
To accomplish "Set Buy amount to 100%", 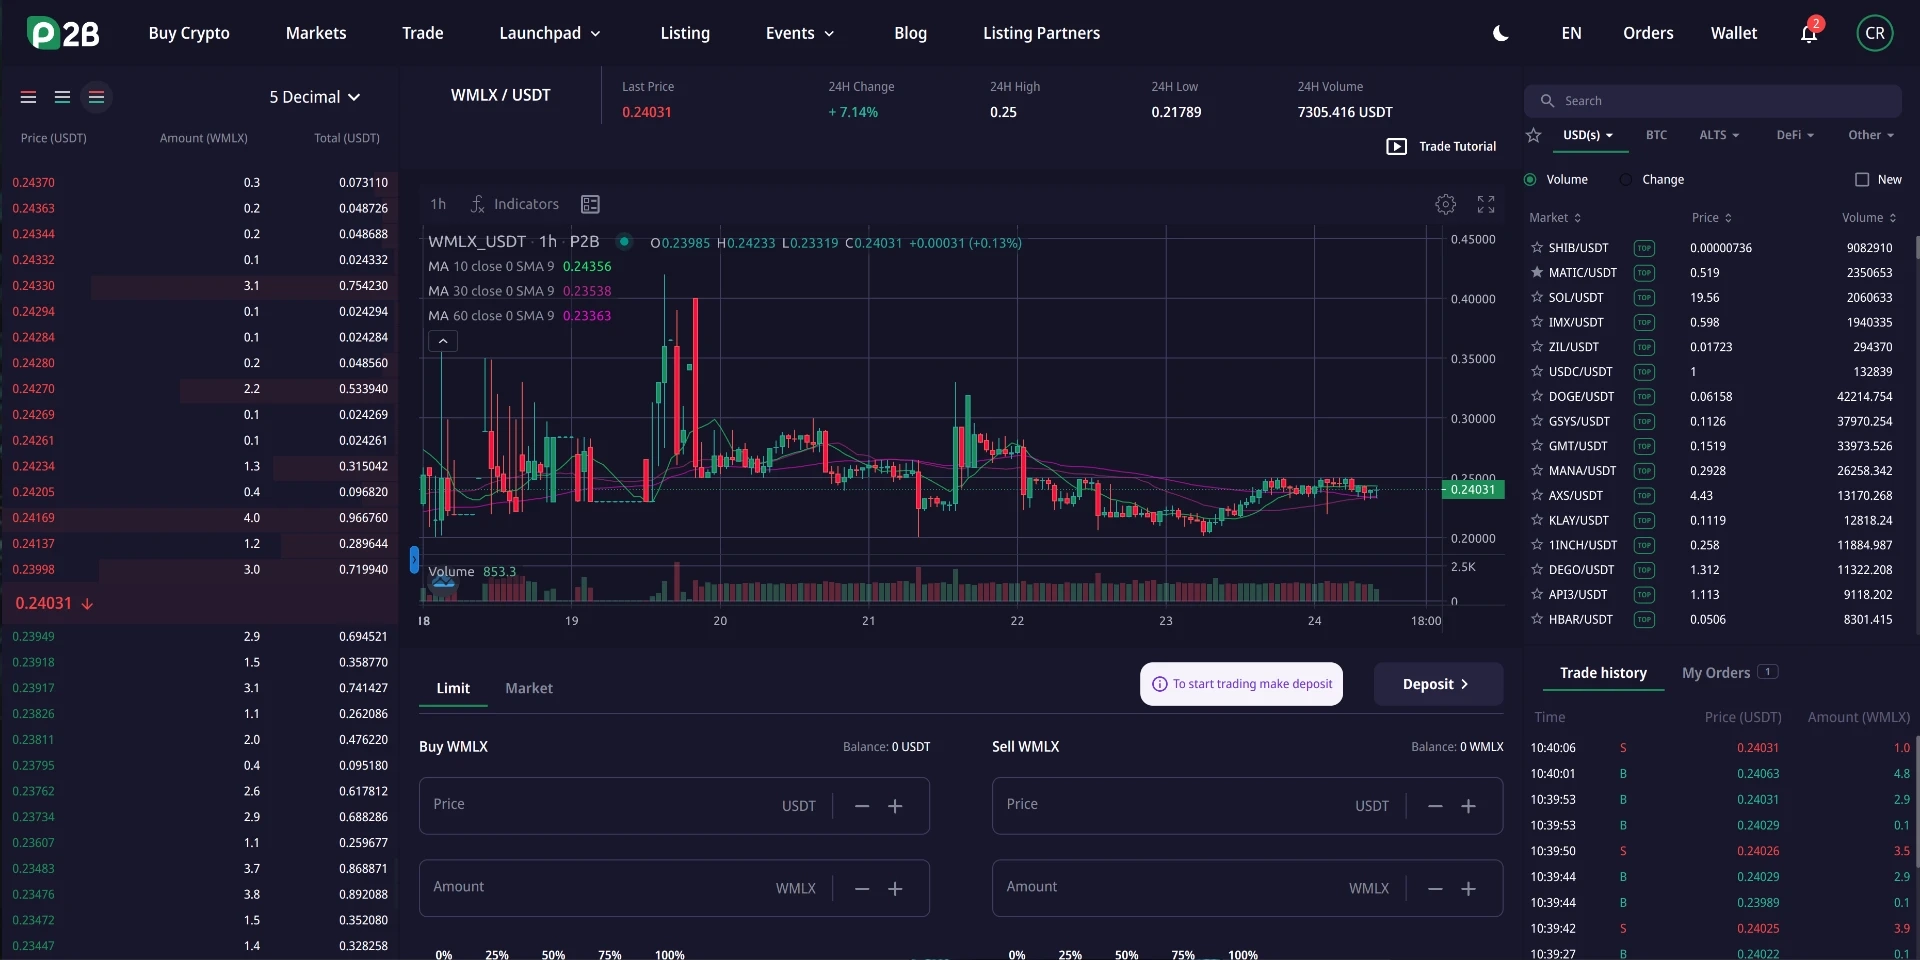I will [670, 954].
